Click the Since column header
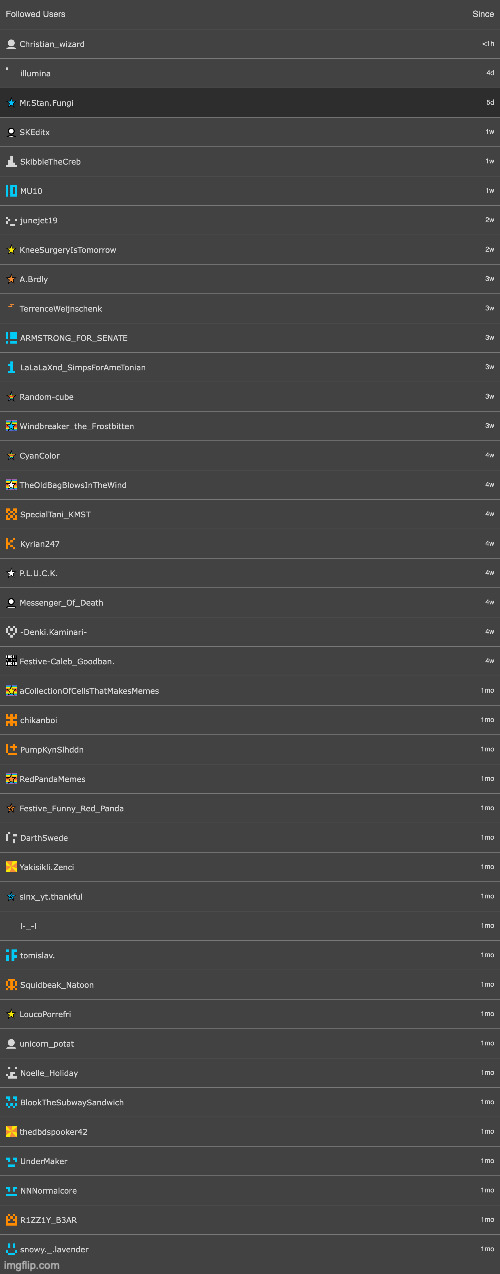Screen dimensions: 500x1274 483,14
